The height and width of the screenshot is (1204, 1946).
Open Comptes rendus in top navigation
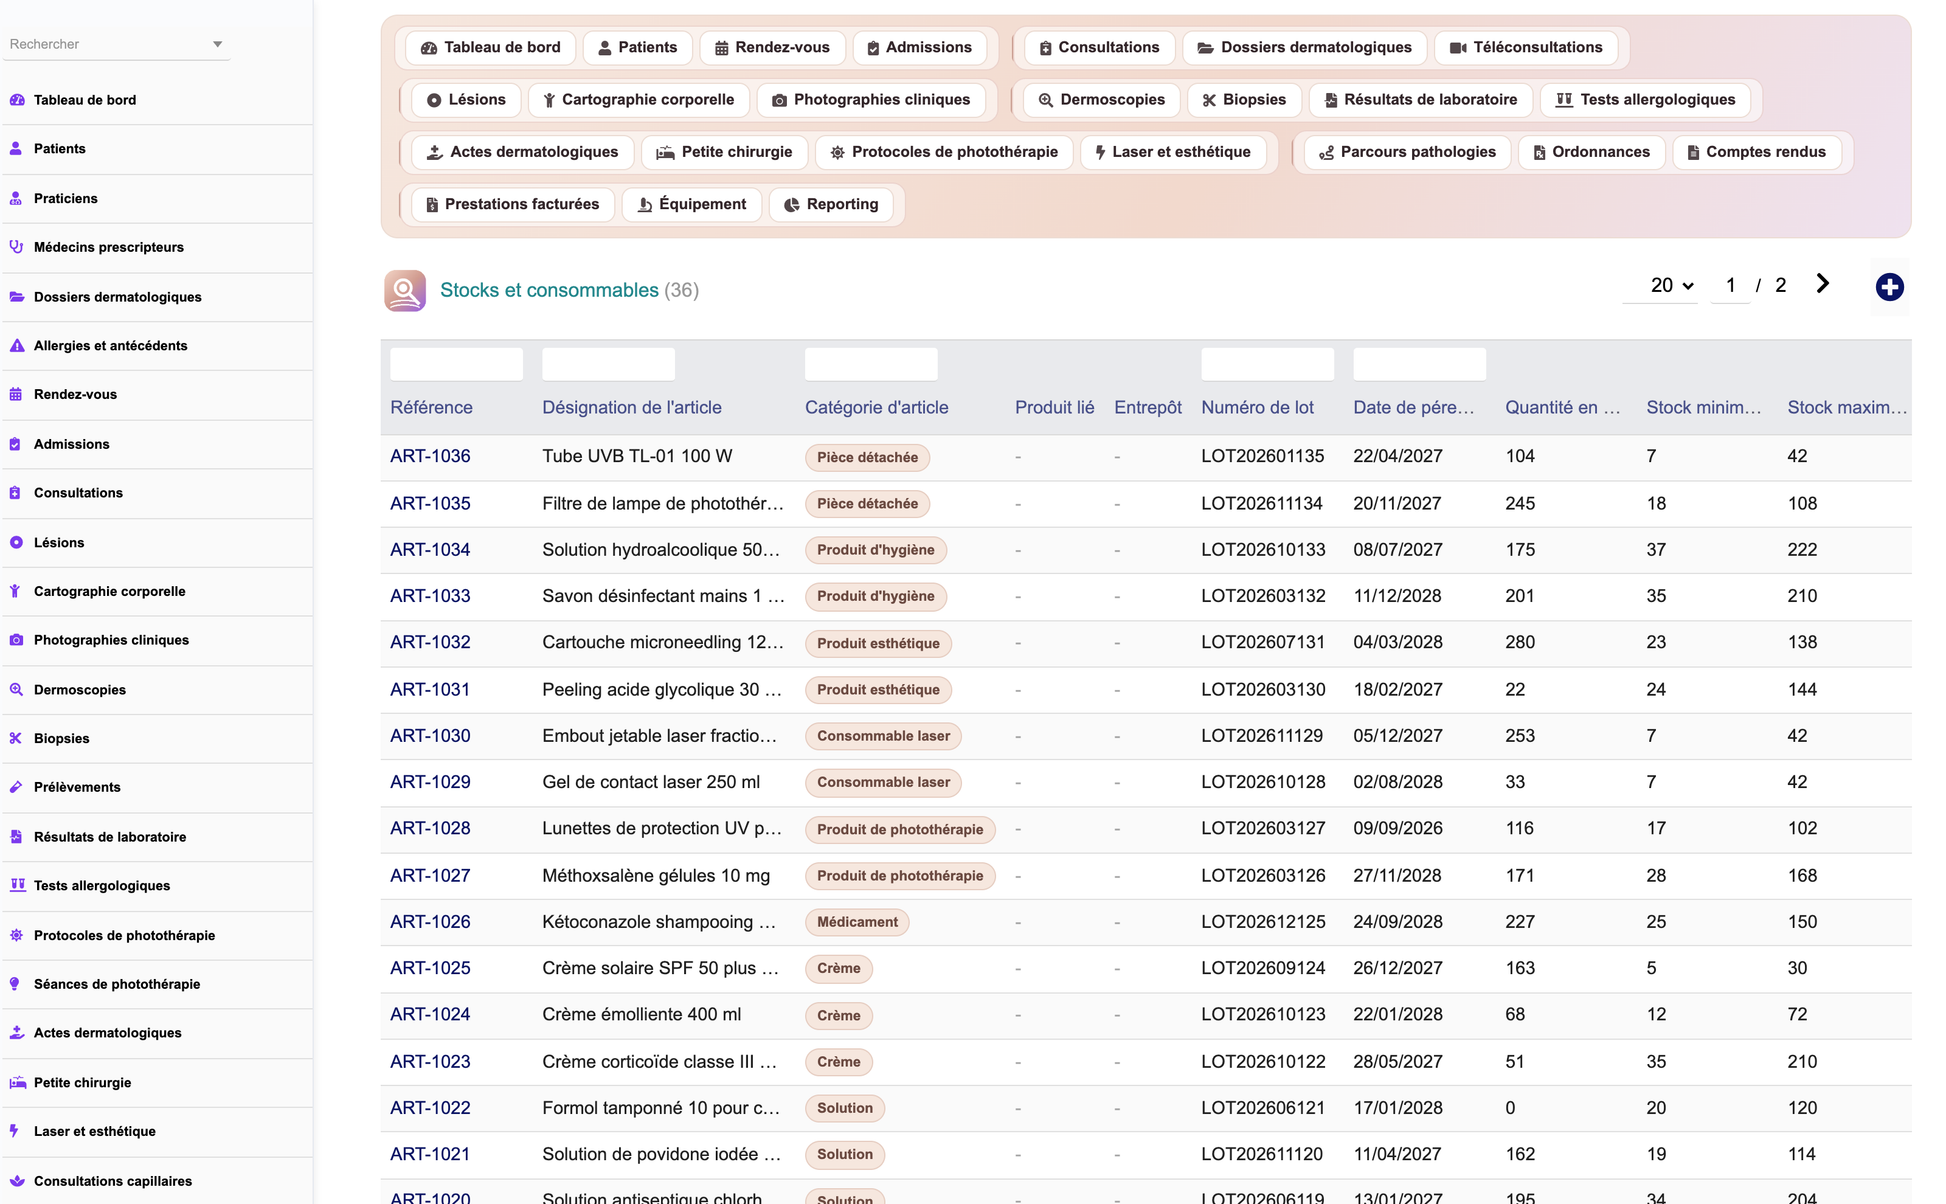click(x=1756, y=152)
